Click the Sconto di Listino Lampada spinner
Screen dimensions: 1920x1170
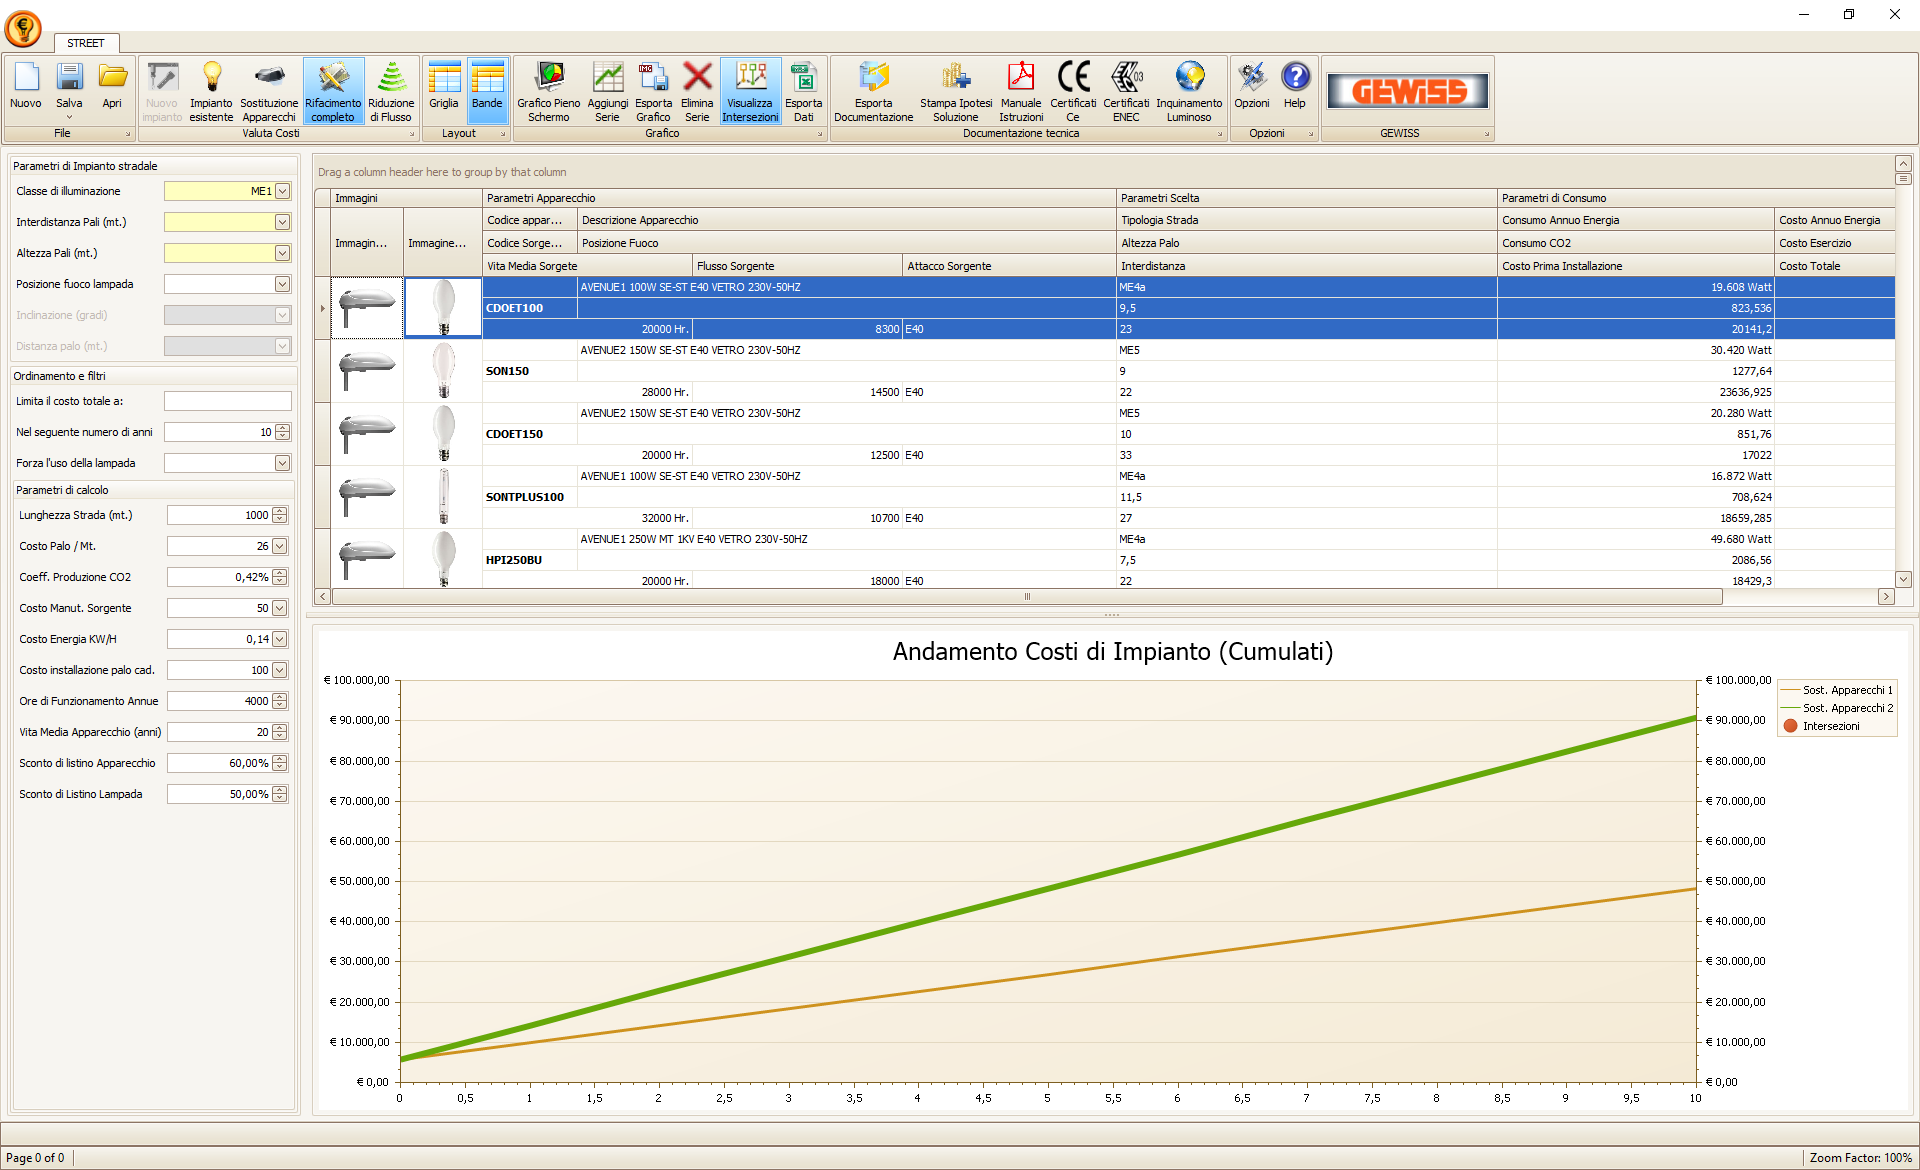280,794
